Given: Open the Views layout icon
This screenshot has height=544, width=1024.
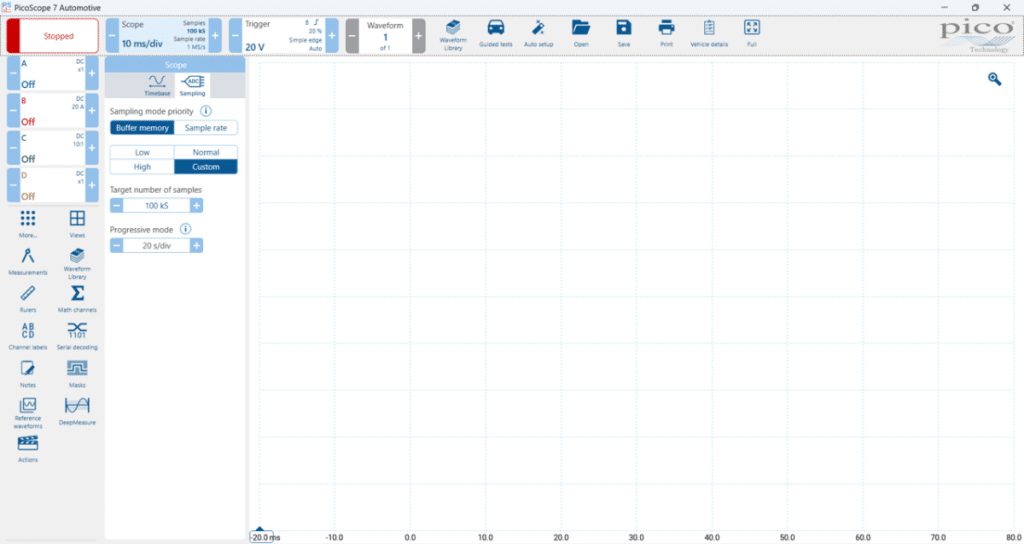Looking at the screenshot, I should click(x=77, y=224).
